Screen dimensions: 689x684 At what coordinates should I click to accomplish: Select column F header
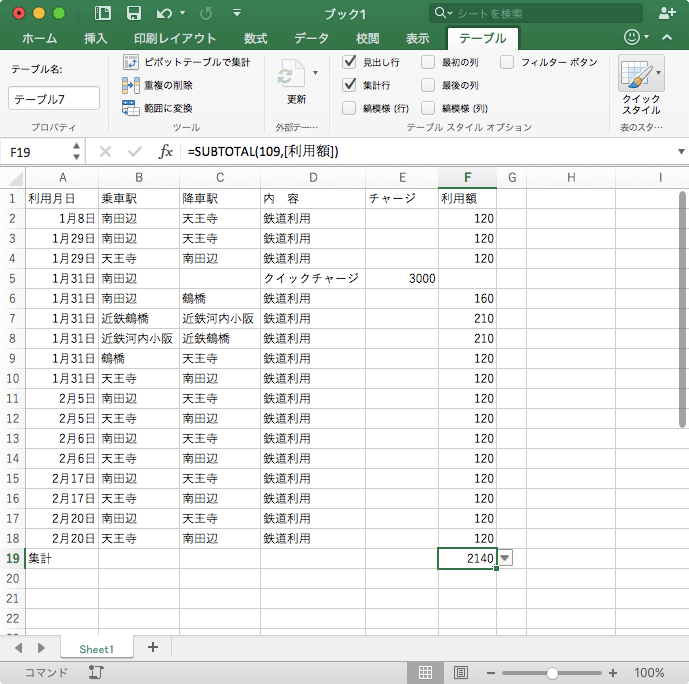(x=468, y=178)
